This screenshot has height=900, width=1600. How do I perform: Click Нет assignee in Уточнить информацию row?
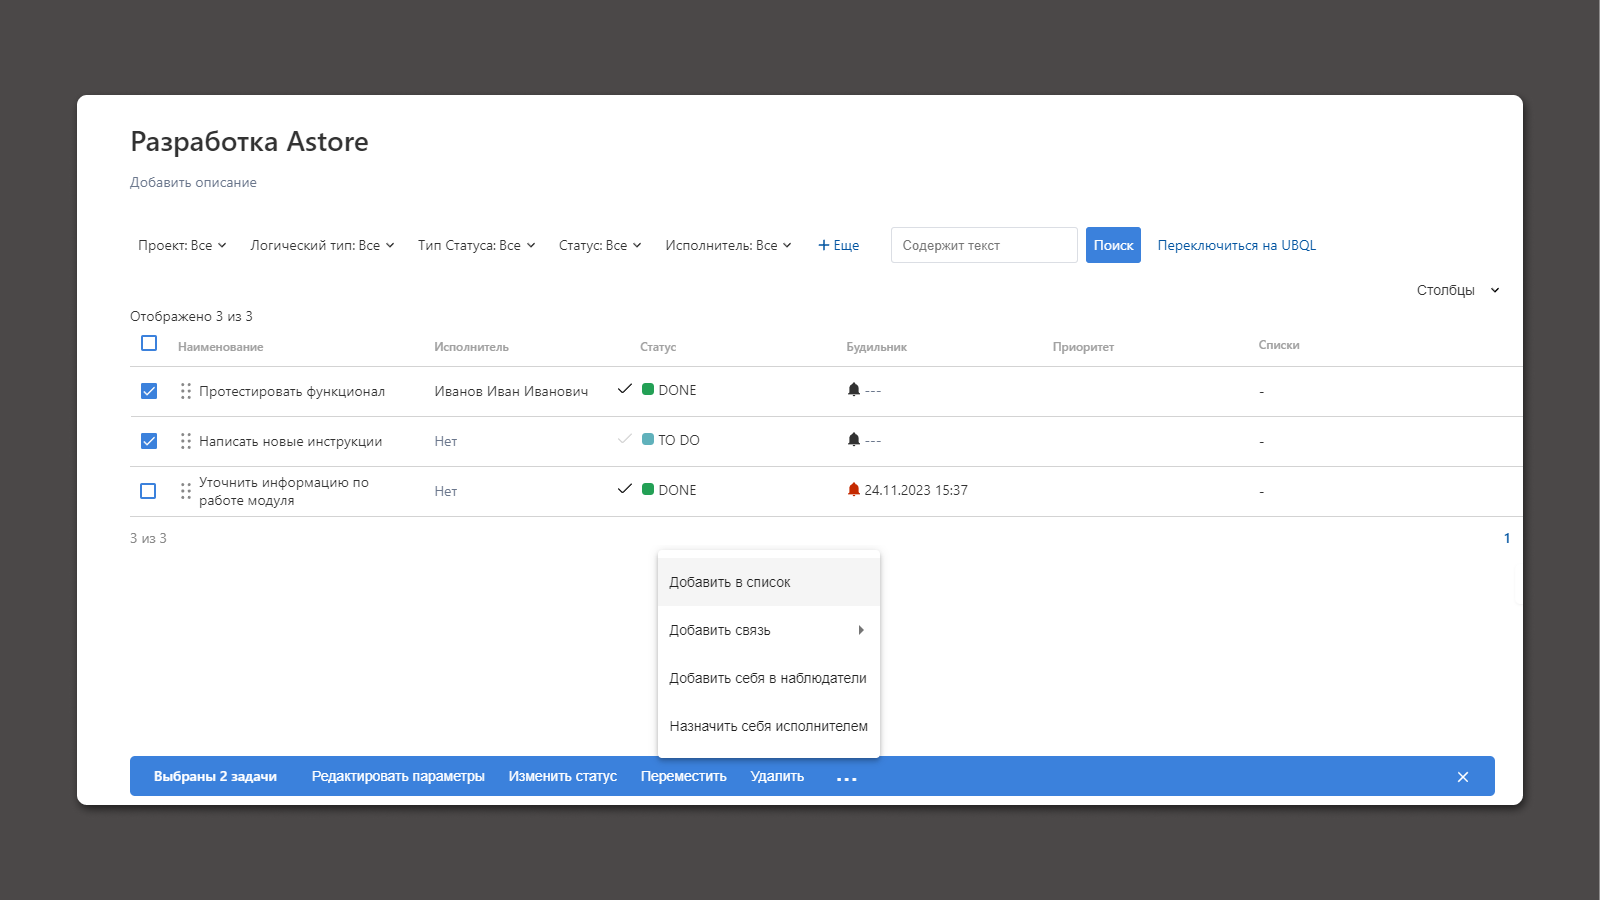tap(446, 491)
